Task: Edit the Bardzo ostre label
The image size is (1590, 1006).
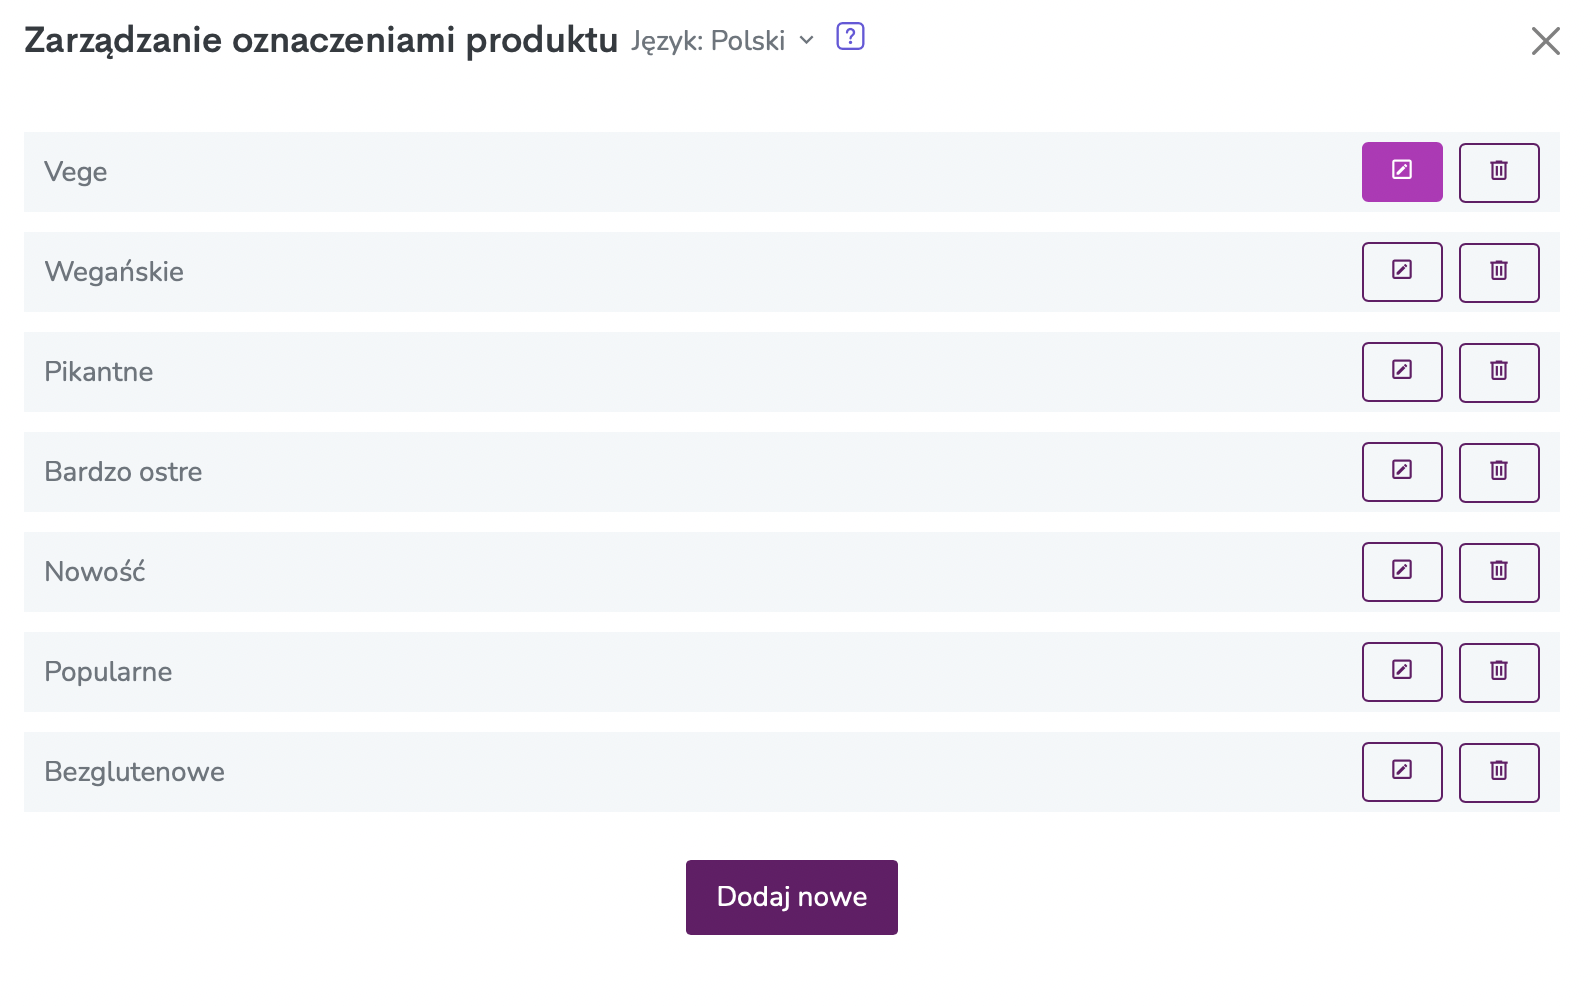Action: pyautogui.click(x=1402, y=472)
